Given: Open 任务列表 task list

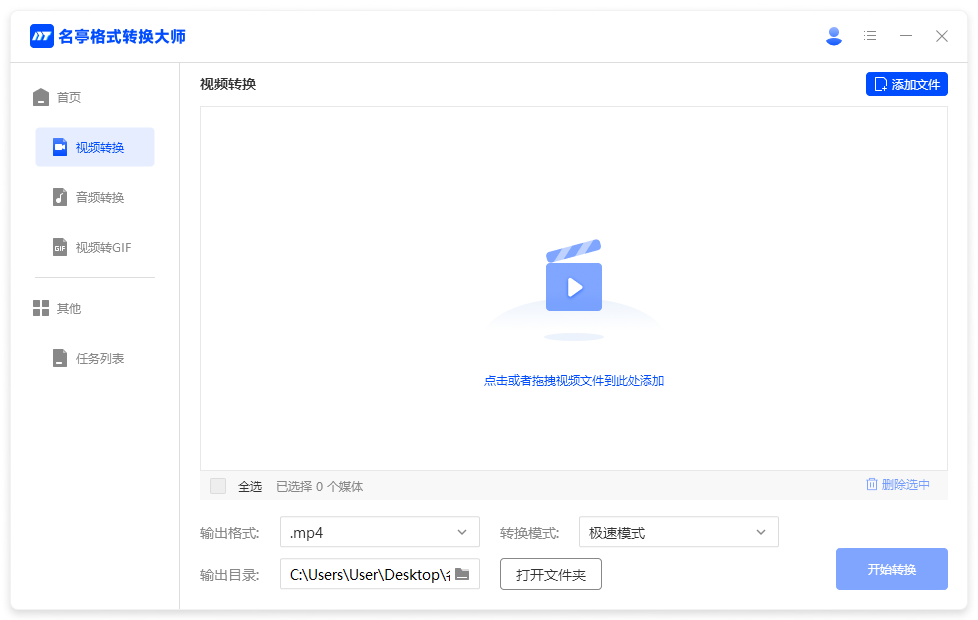Looking at the screenshot, I should point(95,359).
